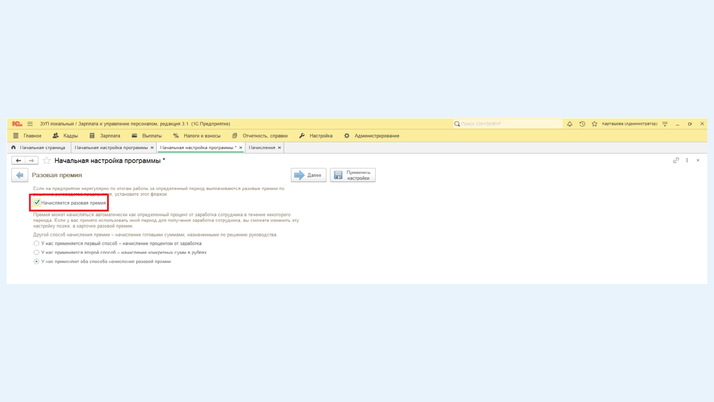Open the Администрирование section
The height and width of the screenshot is (402, 714).
tap(372, 136)
